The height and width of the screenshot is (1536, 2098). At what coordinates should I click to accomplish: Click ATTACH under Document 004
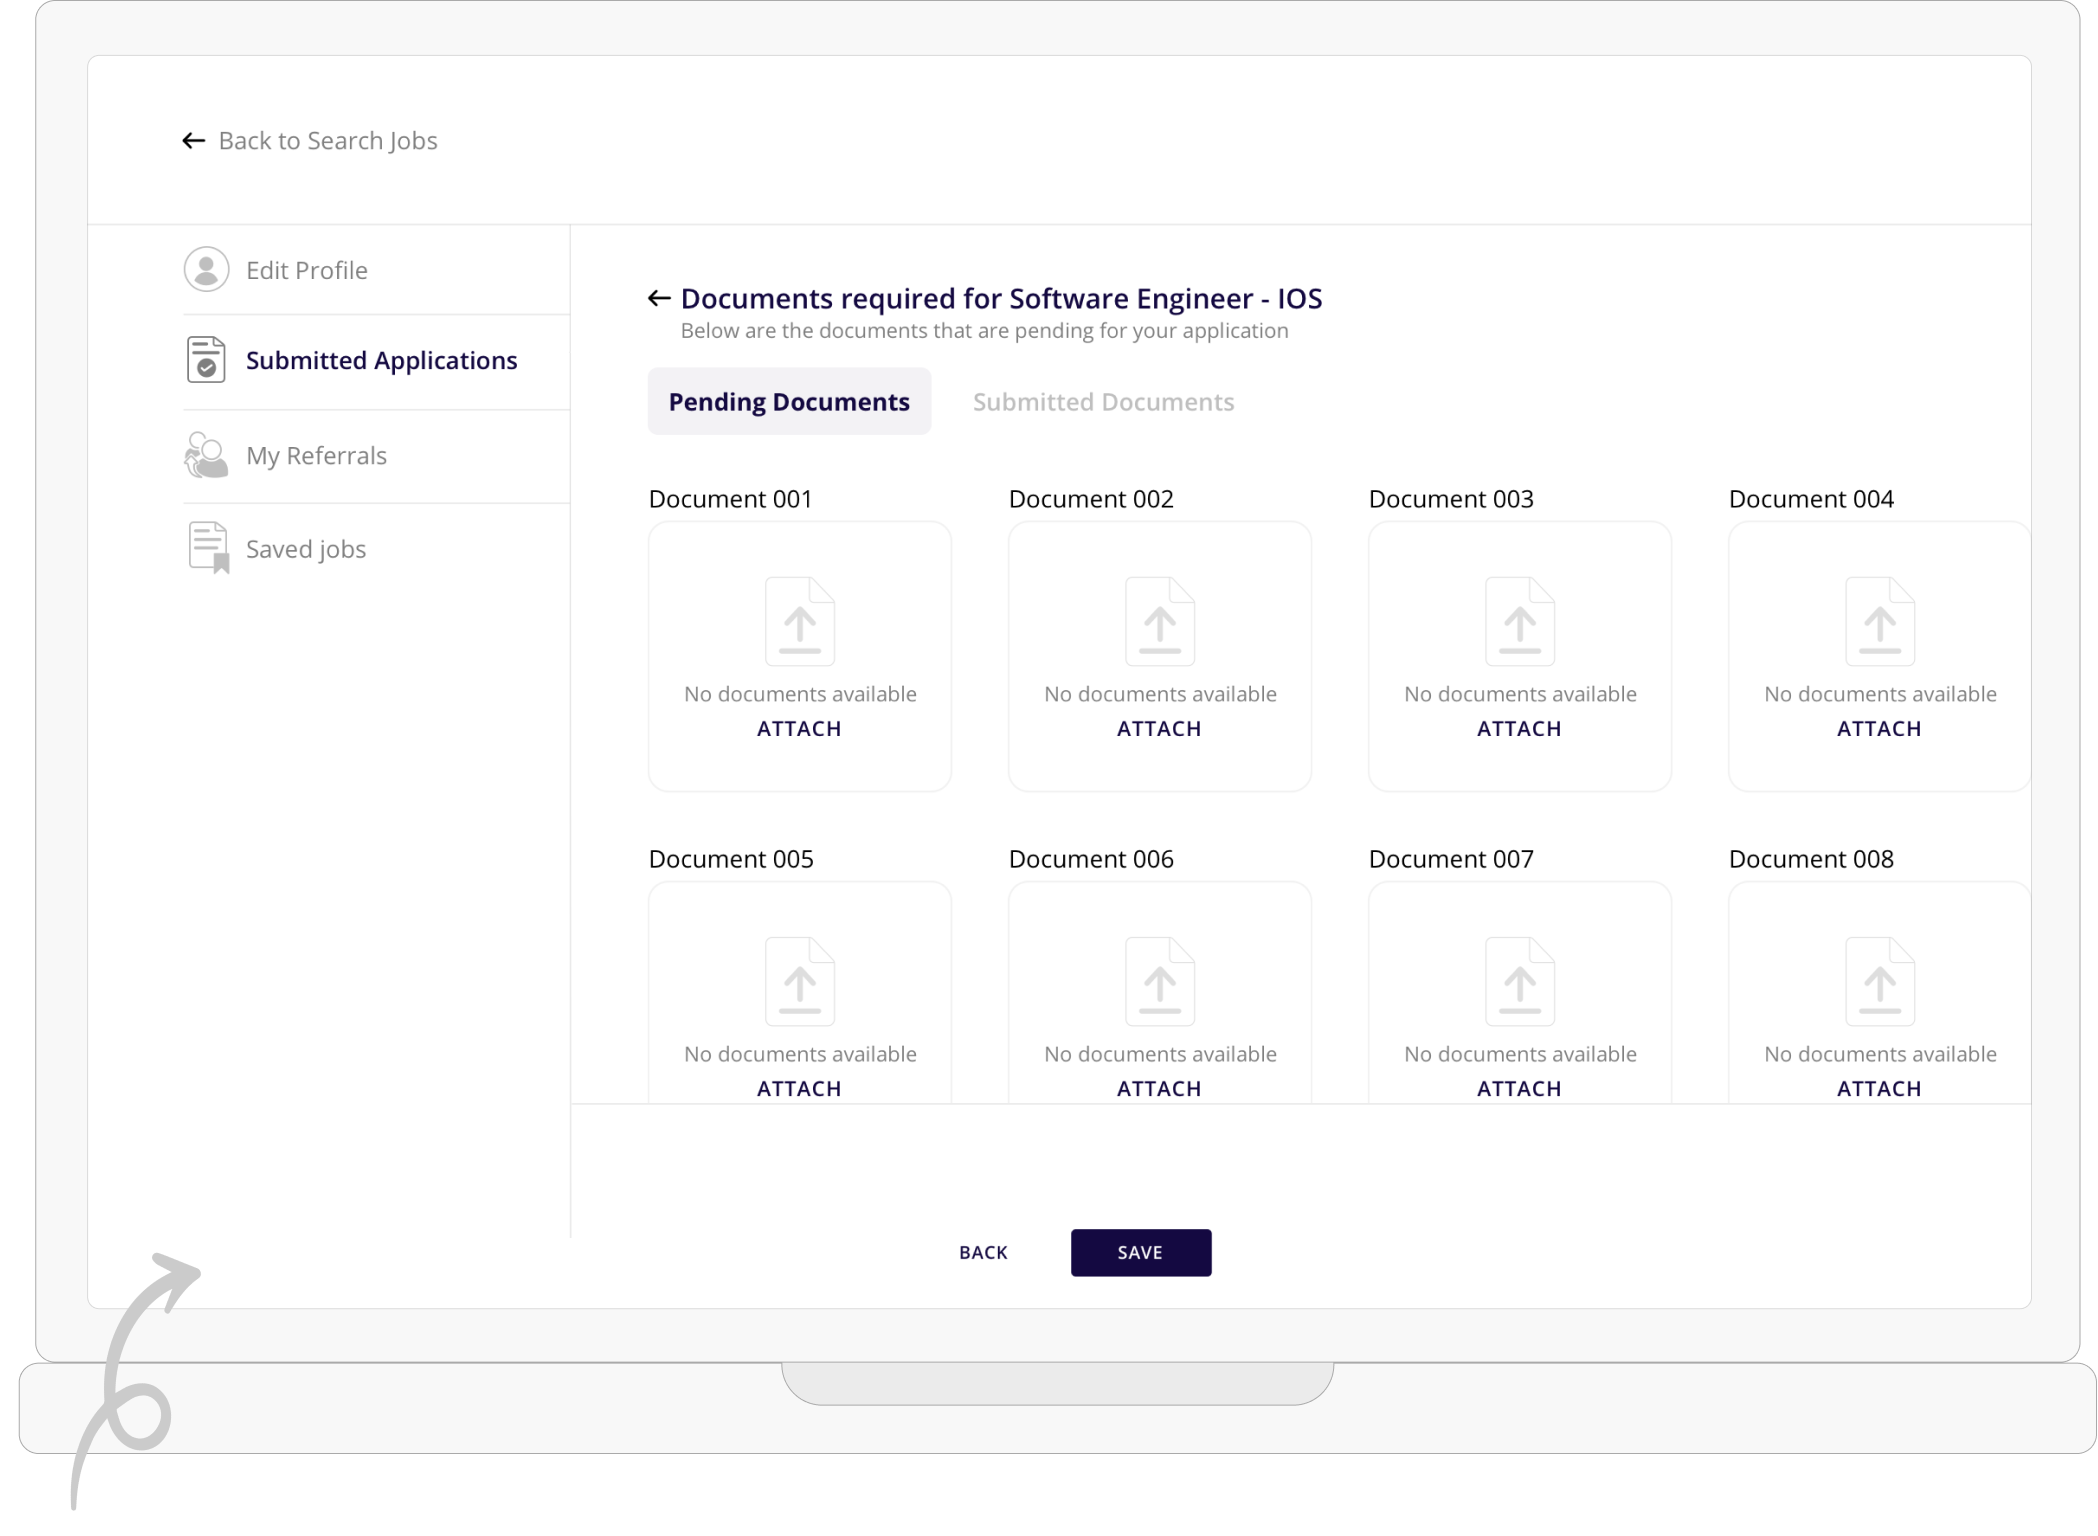[1878, 729]
